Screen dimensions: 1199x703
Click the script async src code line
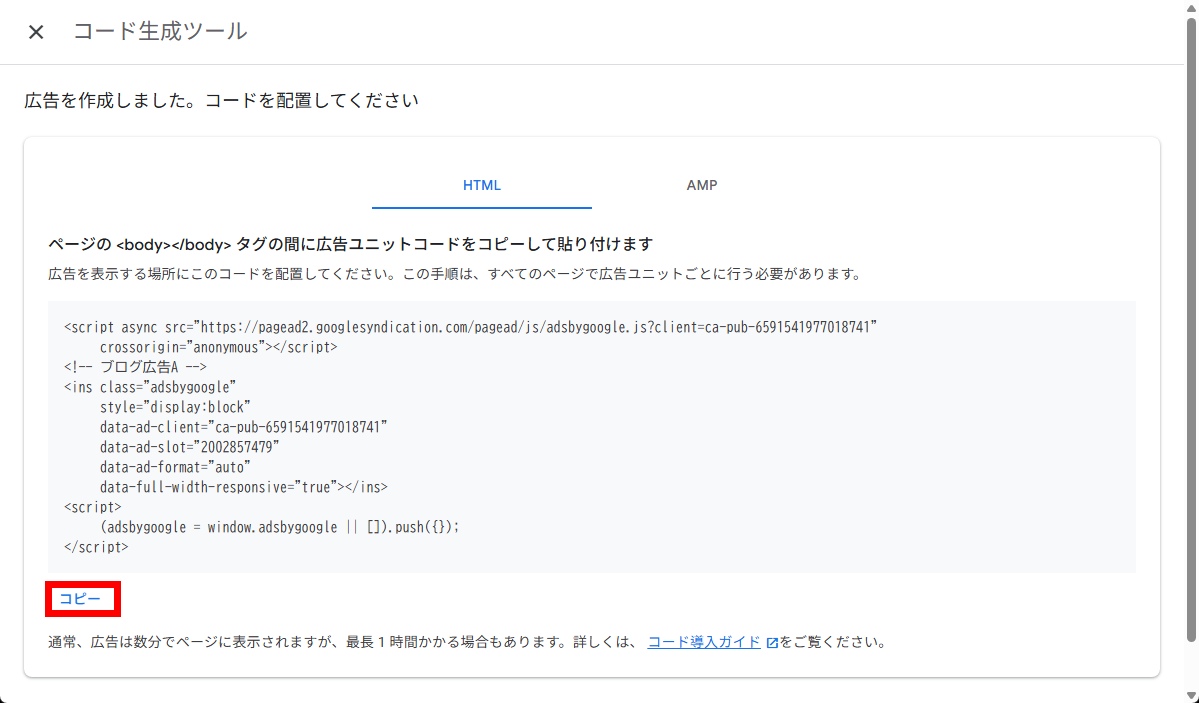(x=470, y=327)
